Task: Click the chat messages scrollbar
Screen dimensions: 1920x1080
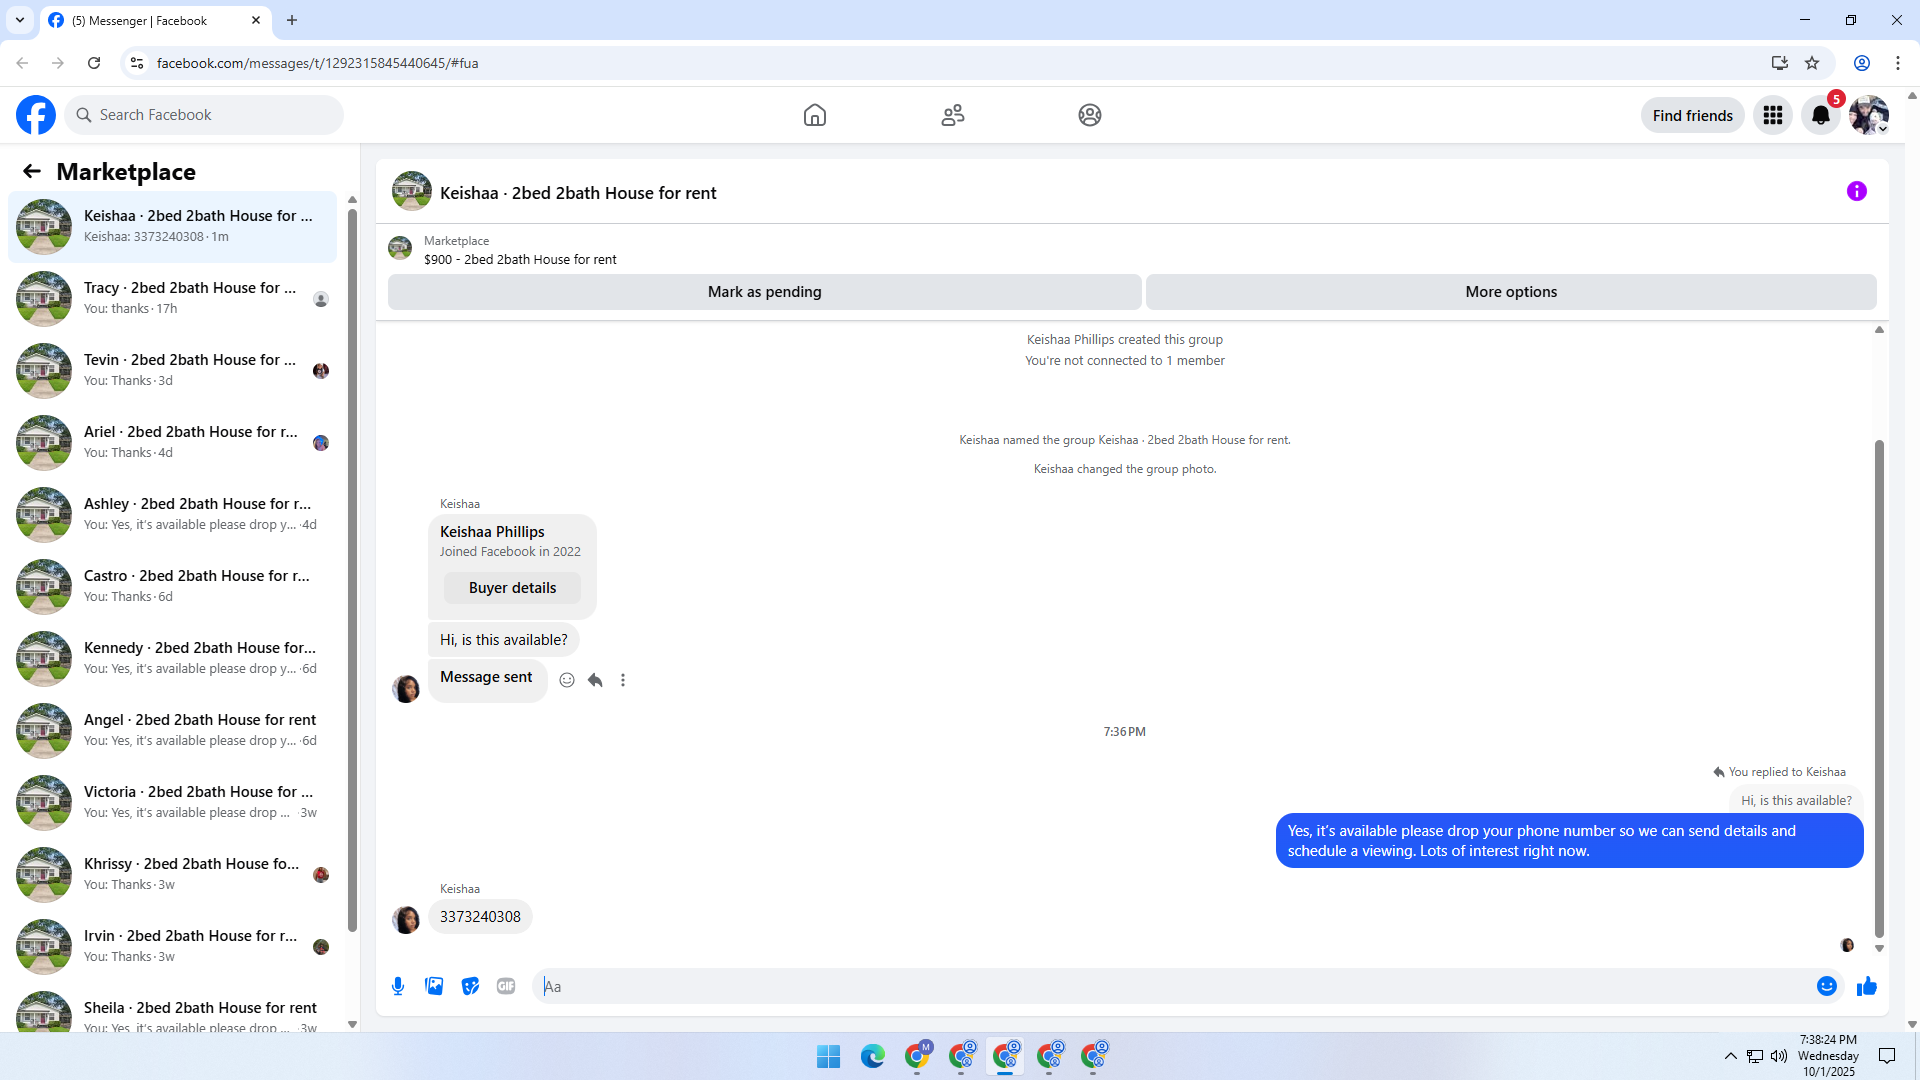Action: (1879, 688)
